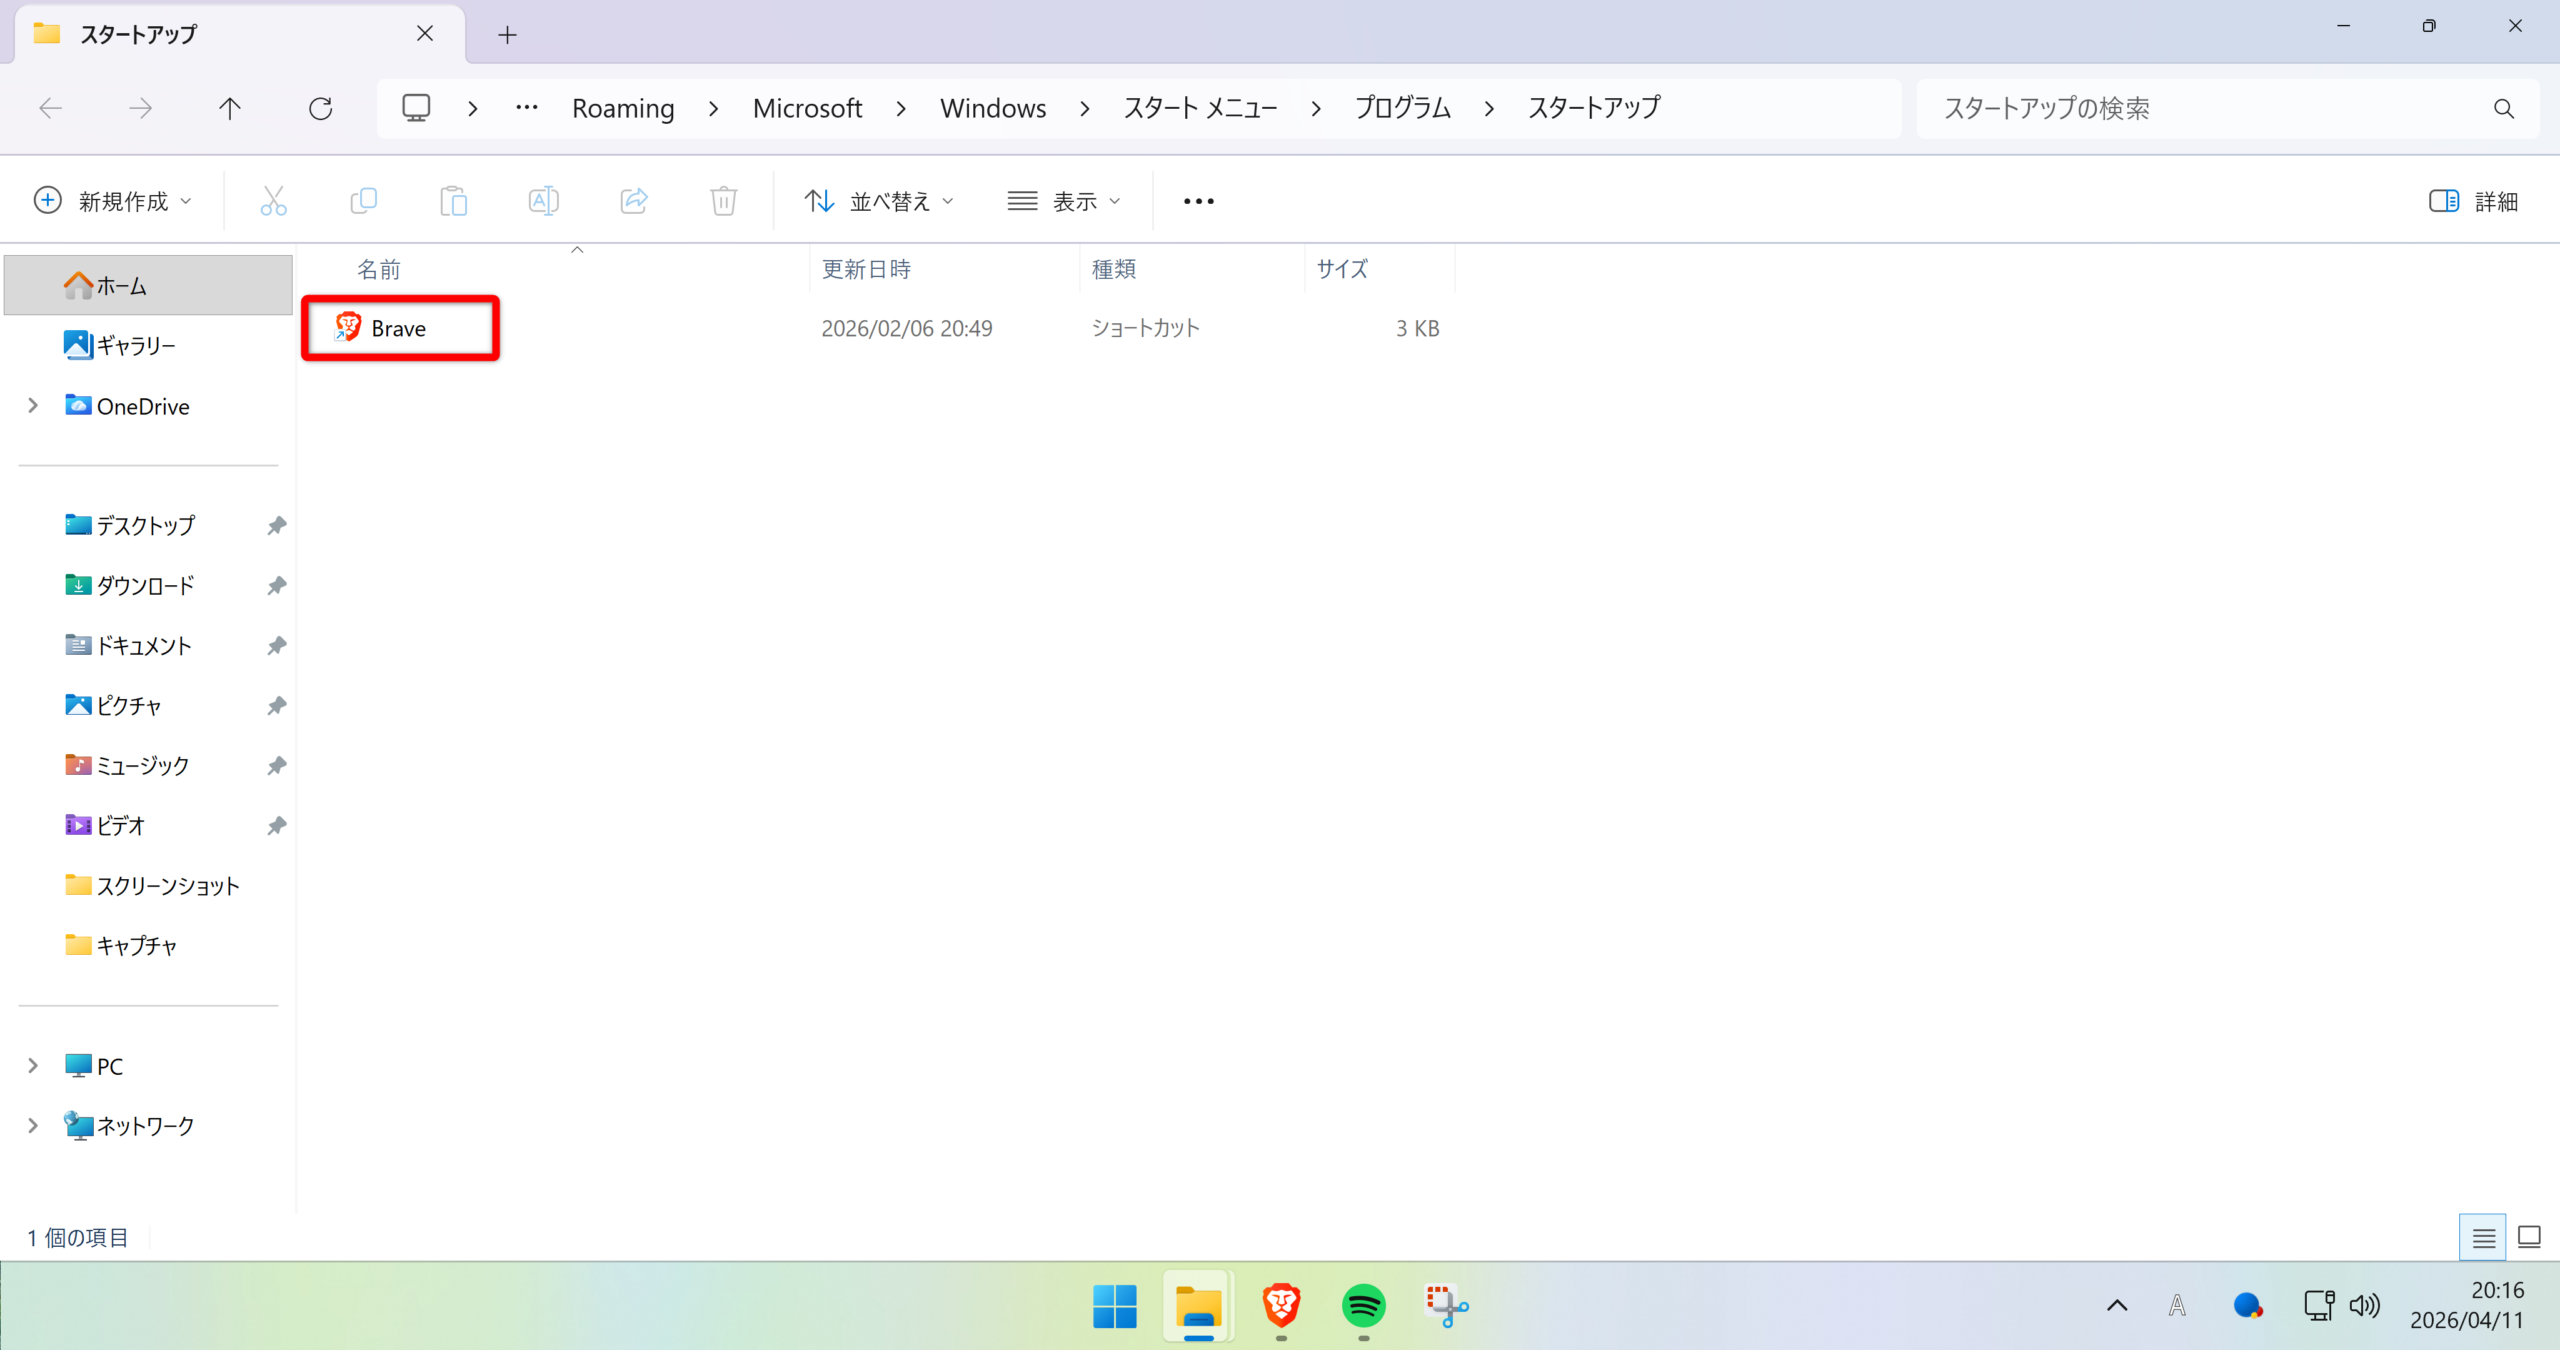Open Spotify from the taskbar

pos(1363,1305)
